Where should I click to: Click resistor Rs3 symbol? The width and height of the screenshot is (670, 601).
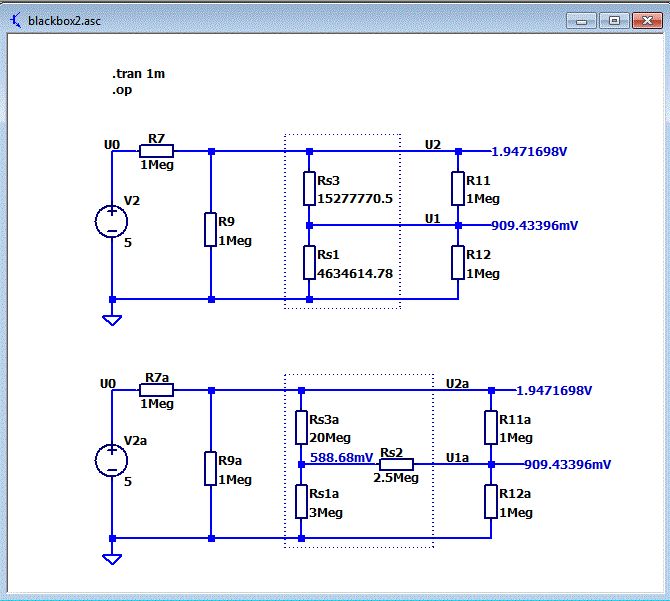click(309, 188)
